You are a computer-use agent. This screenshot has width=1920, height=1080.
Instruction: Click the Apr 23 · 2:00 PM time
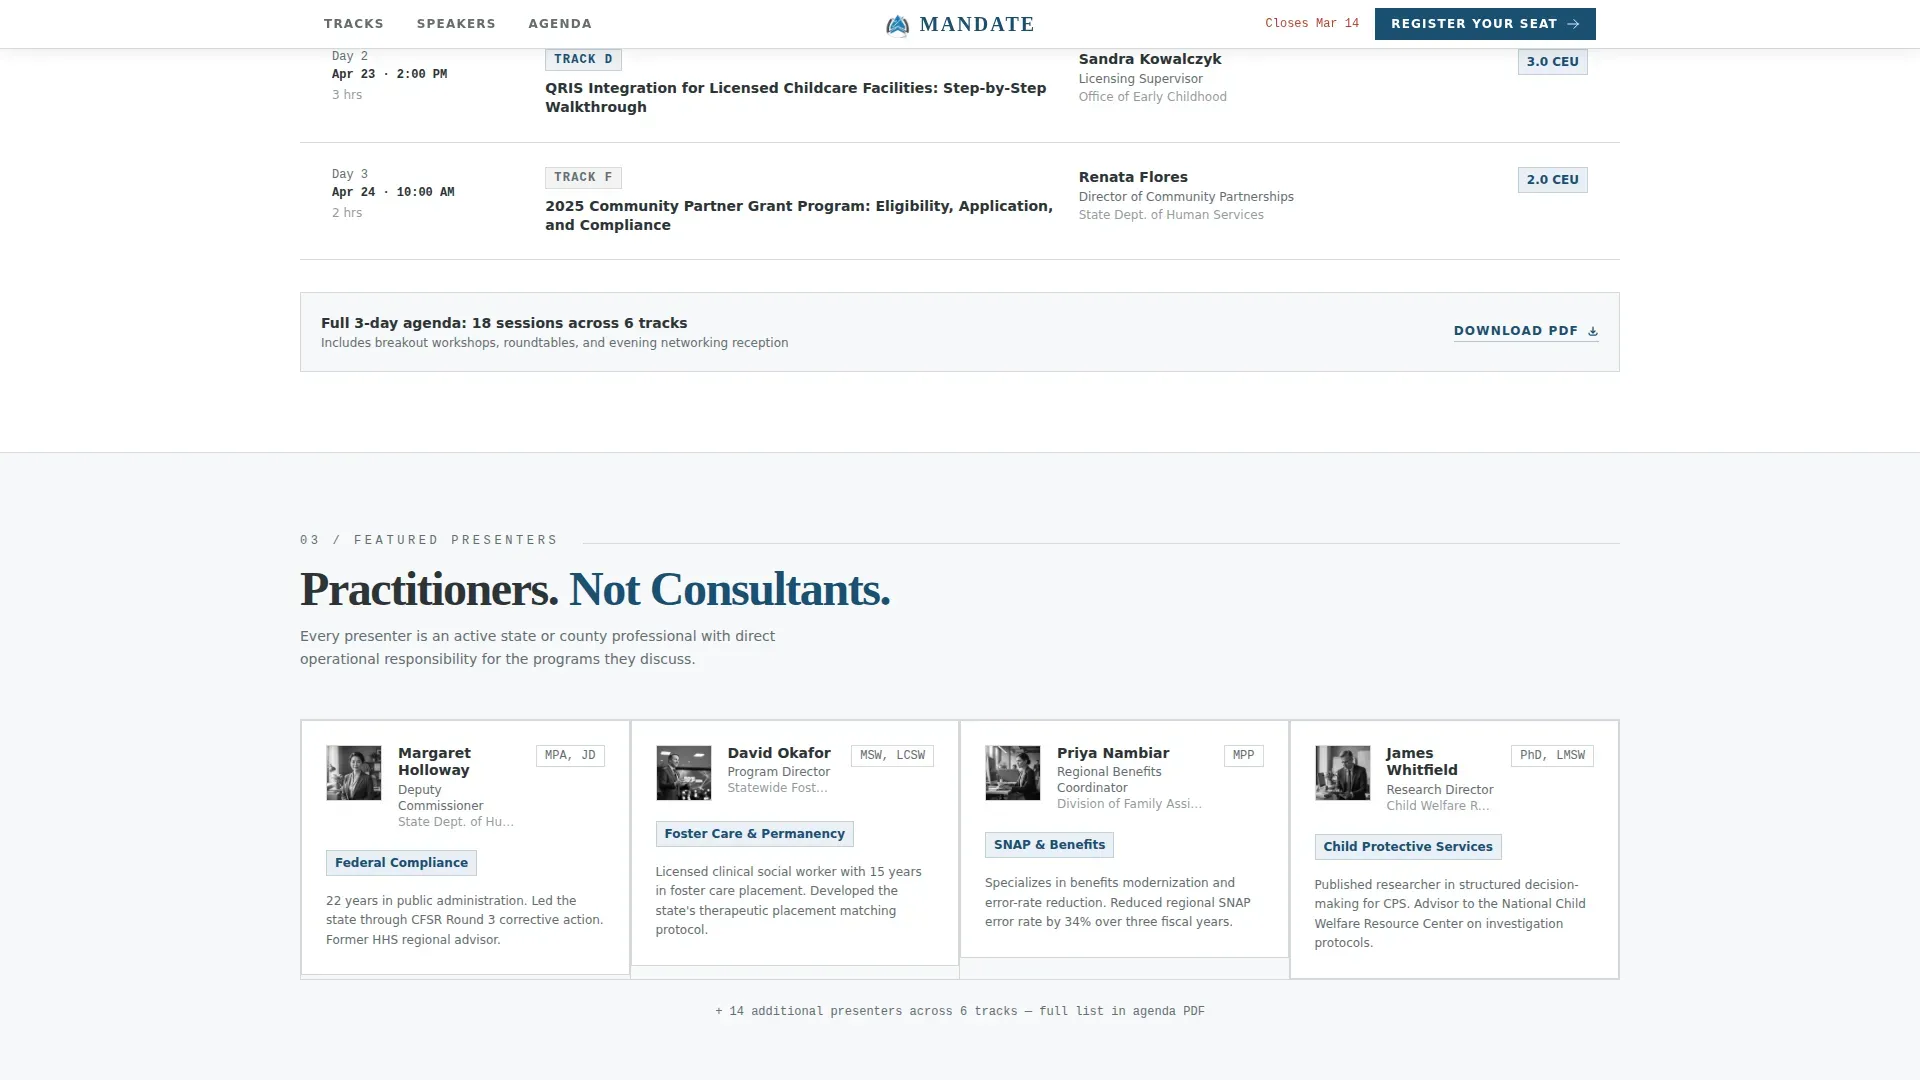point(389,75)
